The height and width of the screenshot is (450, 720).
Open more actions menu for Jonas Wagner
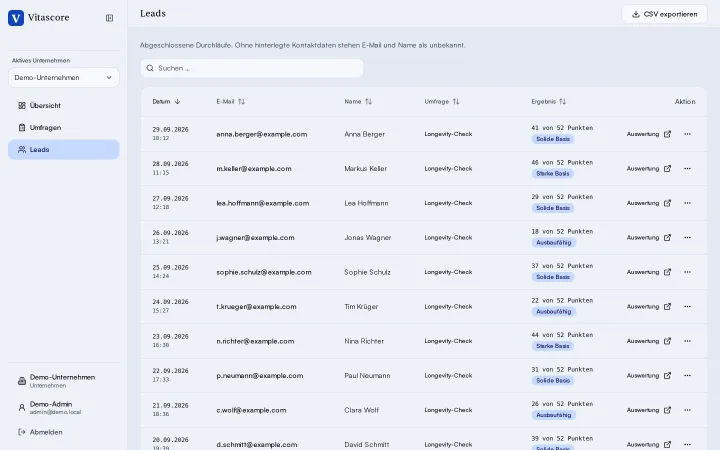[687, 237]
